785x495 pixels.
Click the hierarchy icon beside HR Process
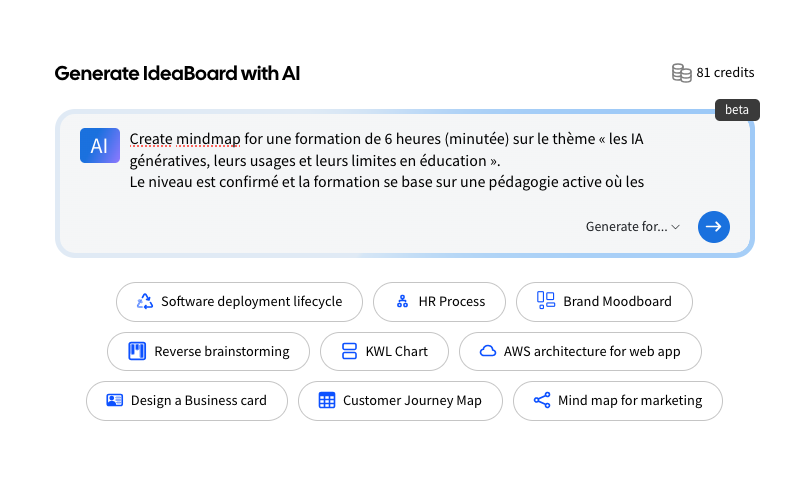point(402,301)
